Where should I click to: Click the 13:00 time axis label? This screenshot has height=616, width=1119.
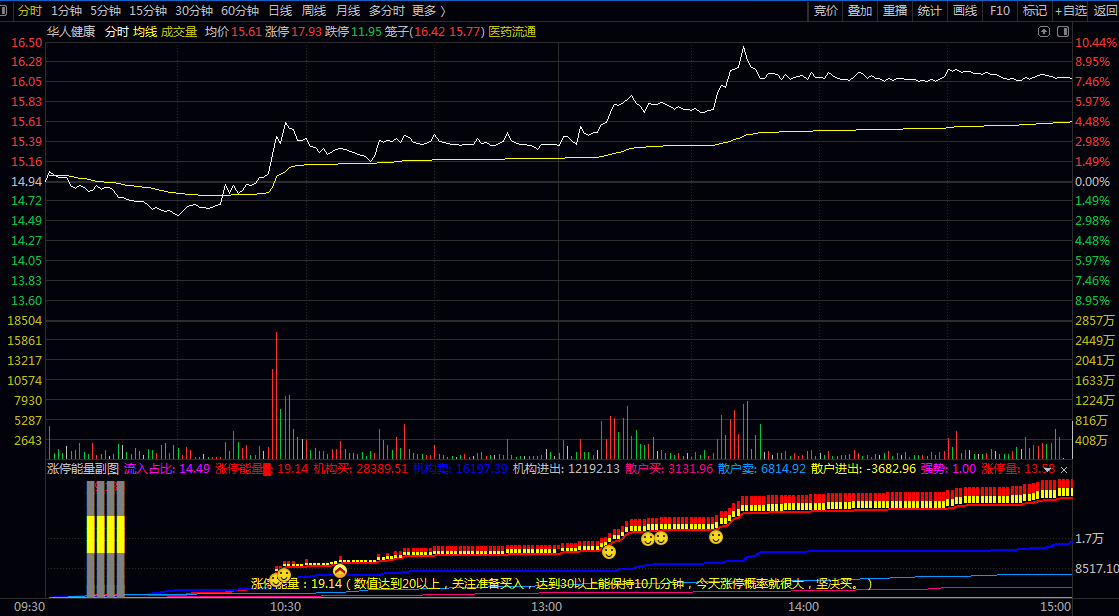[547, 607]
